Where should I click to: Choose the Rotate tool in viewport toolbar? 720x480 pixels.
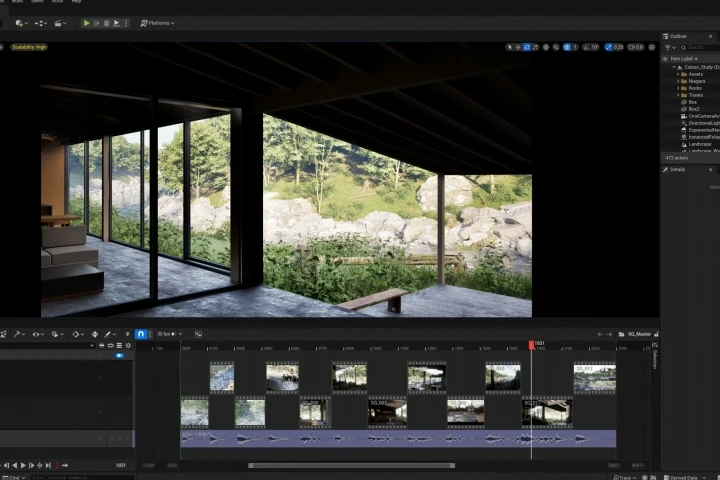(527, 47)
